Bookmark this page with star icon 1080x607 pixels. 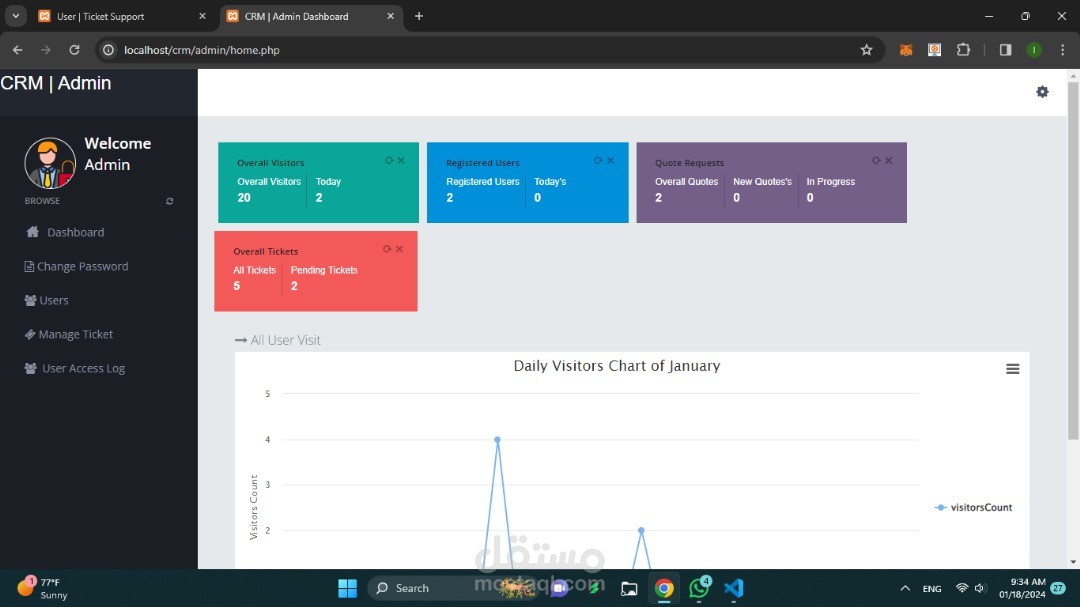[866, 50]
